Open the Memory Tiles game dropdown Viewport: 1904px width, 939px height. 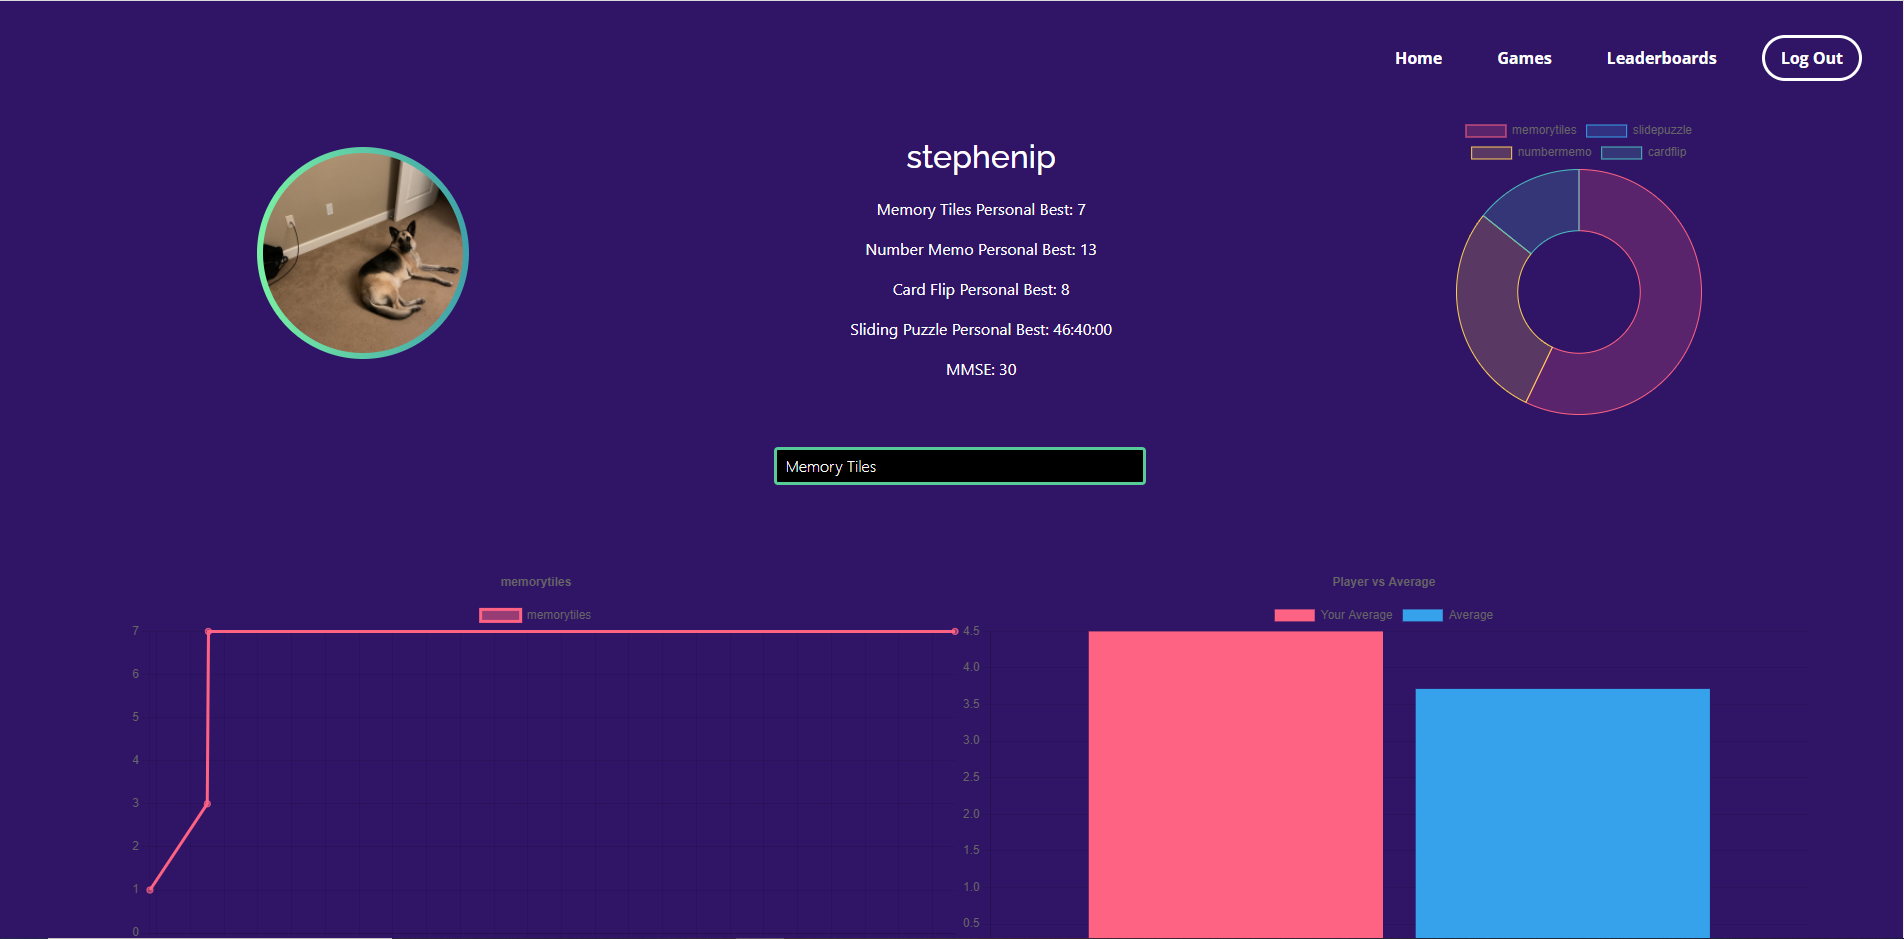click(x=960, y=466)
